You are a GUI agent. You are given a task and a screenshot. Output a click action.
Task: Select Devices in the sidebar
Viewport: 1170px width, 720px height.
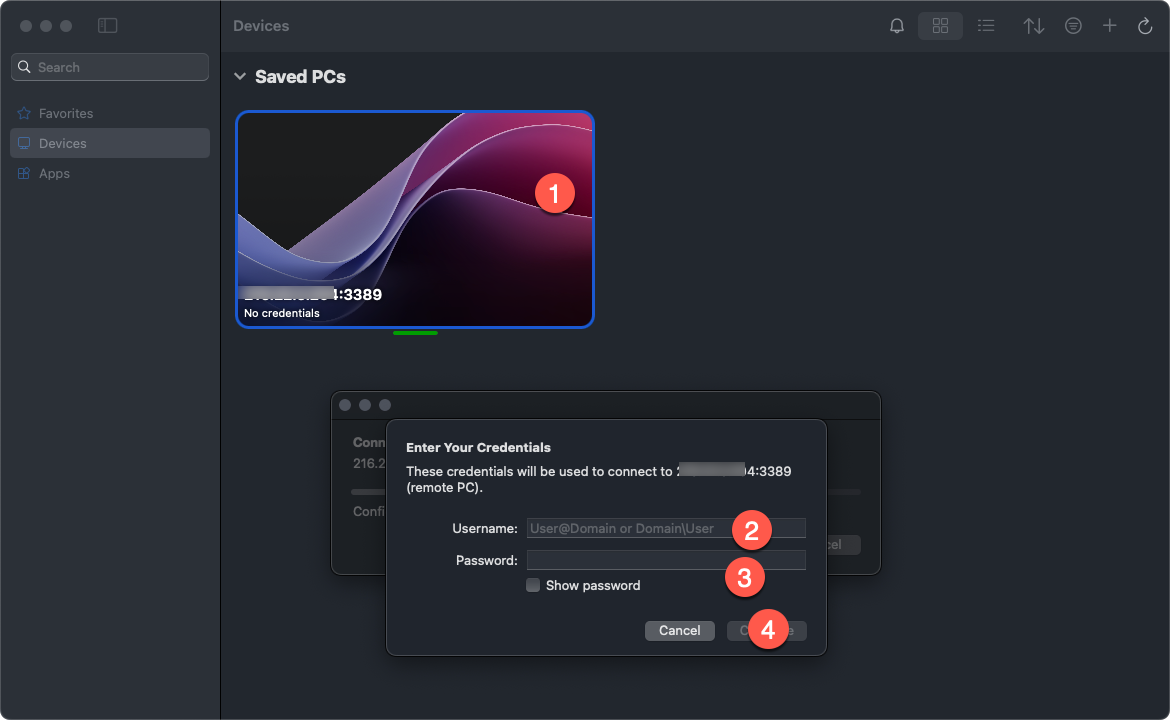coord(63,144)
